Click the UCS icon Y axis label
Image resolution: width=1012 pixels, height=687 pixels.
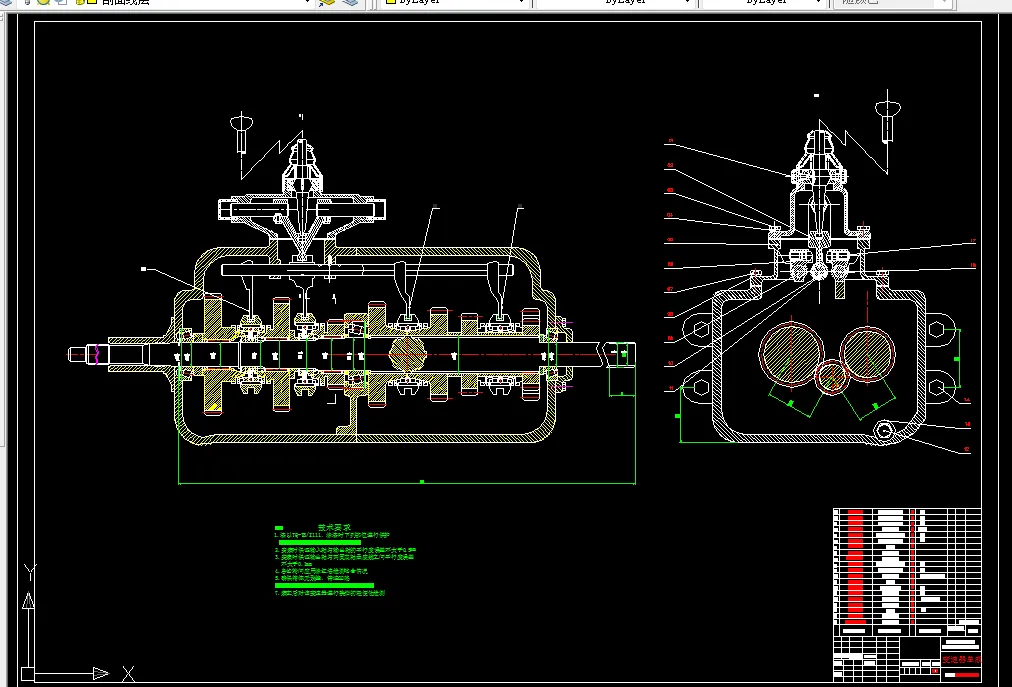tap(30, 572)
